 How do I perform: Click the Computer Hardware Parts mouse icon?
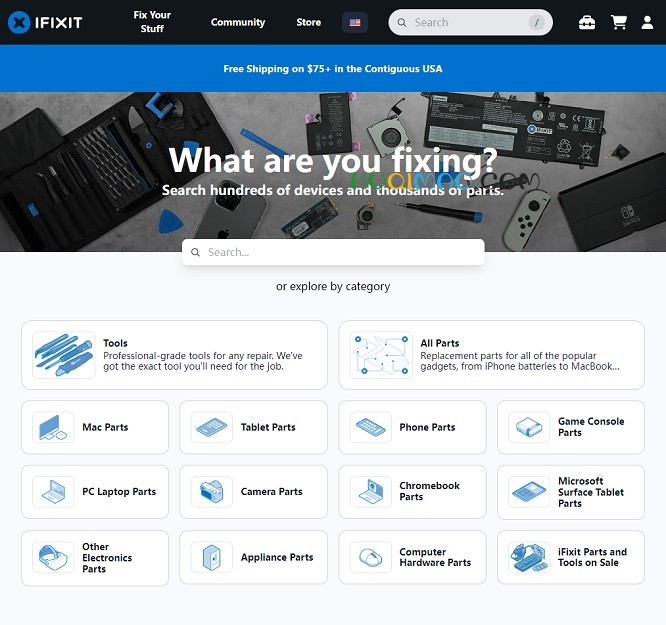click(x=370, y=557)
